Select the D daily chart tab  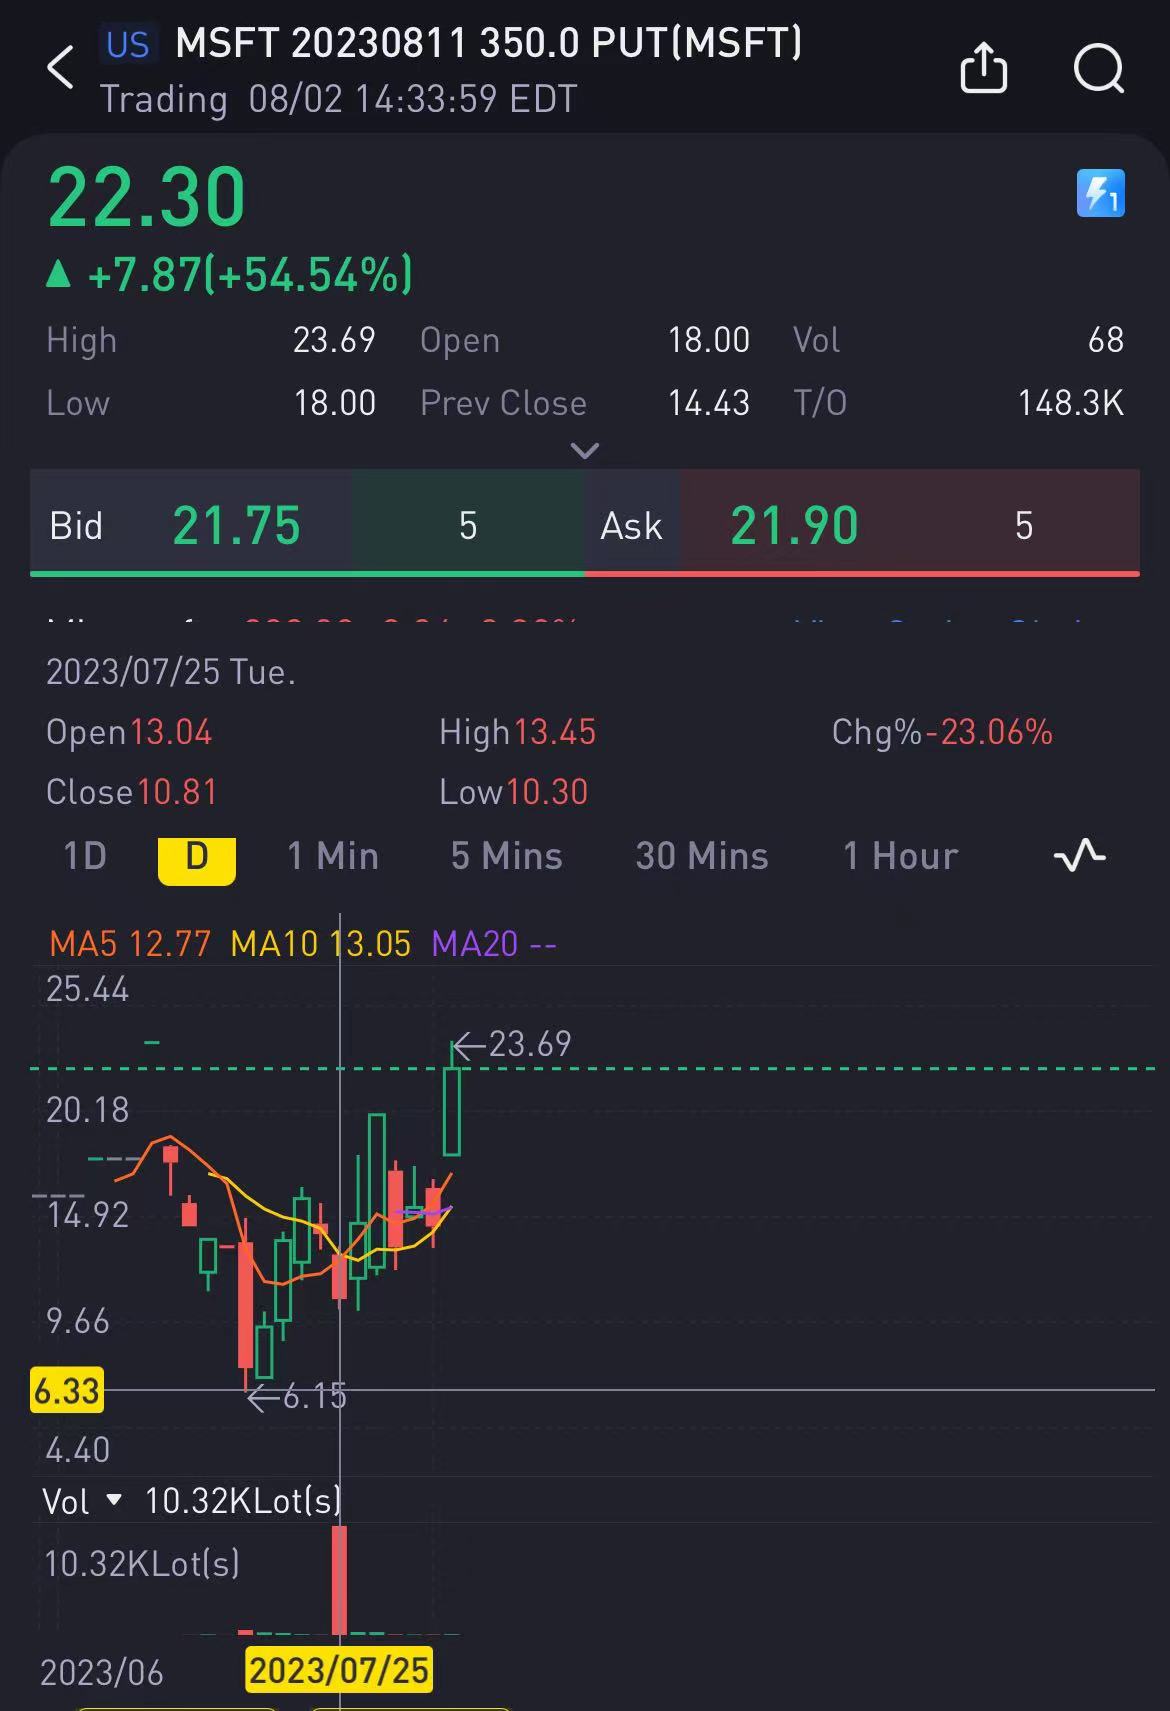197,860
